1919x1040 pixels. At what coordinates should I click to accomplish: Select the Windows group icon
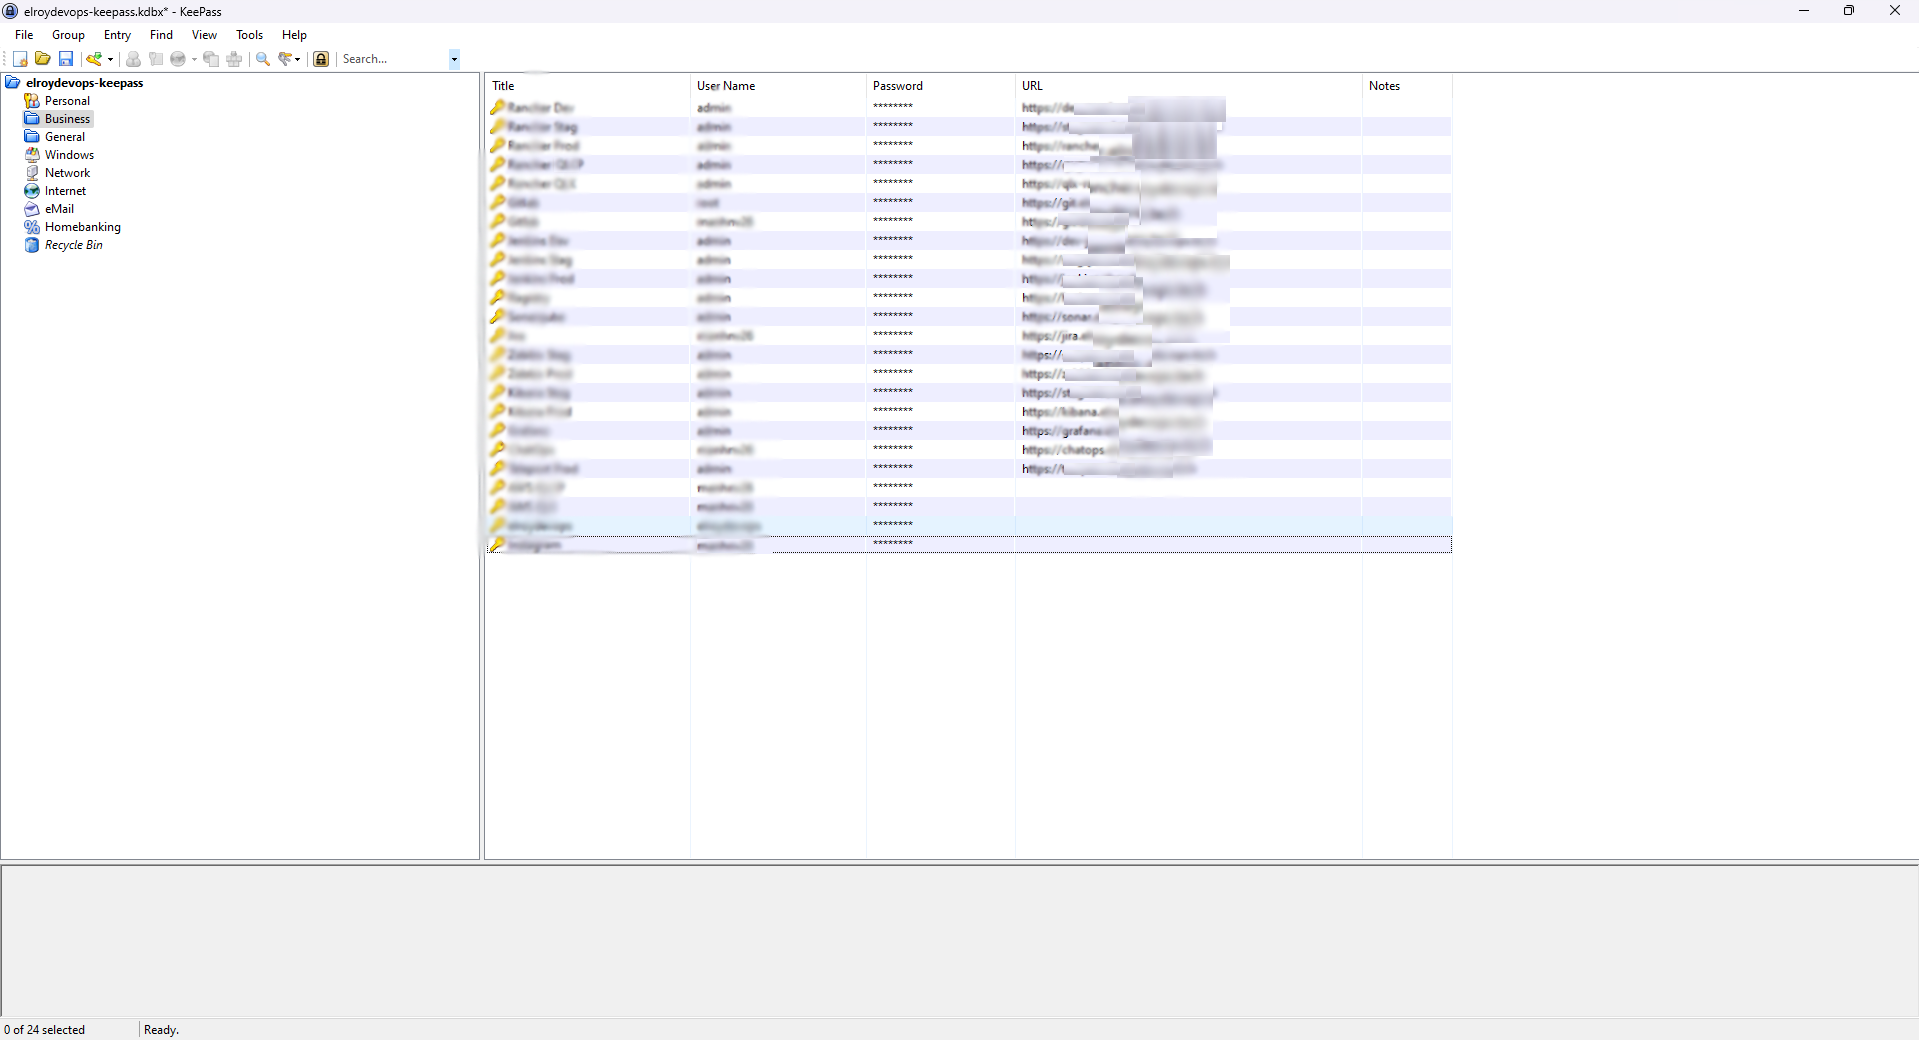point(32,155)
